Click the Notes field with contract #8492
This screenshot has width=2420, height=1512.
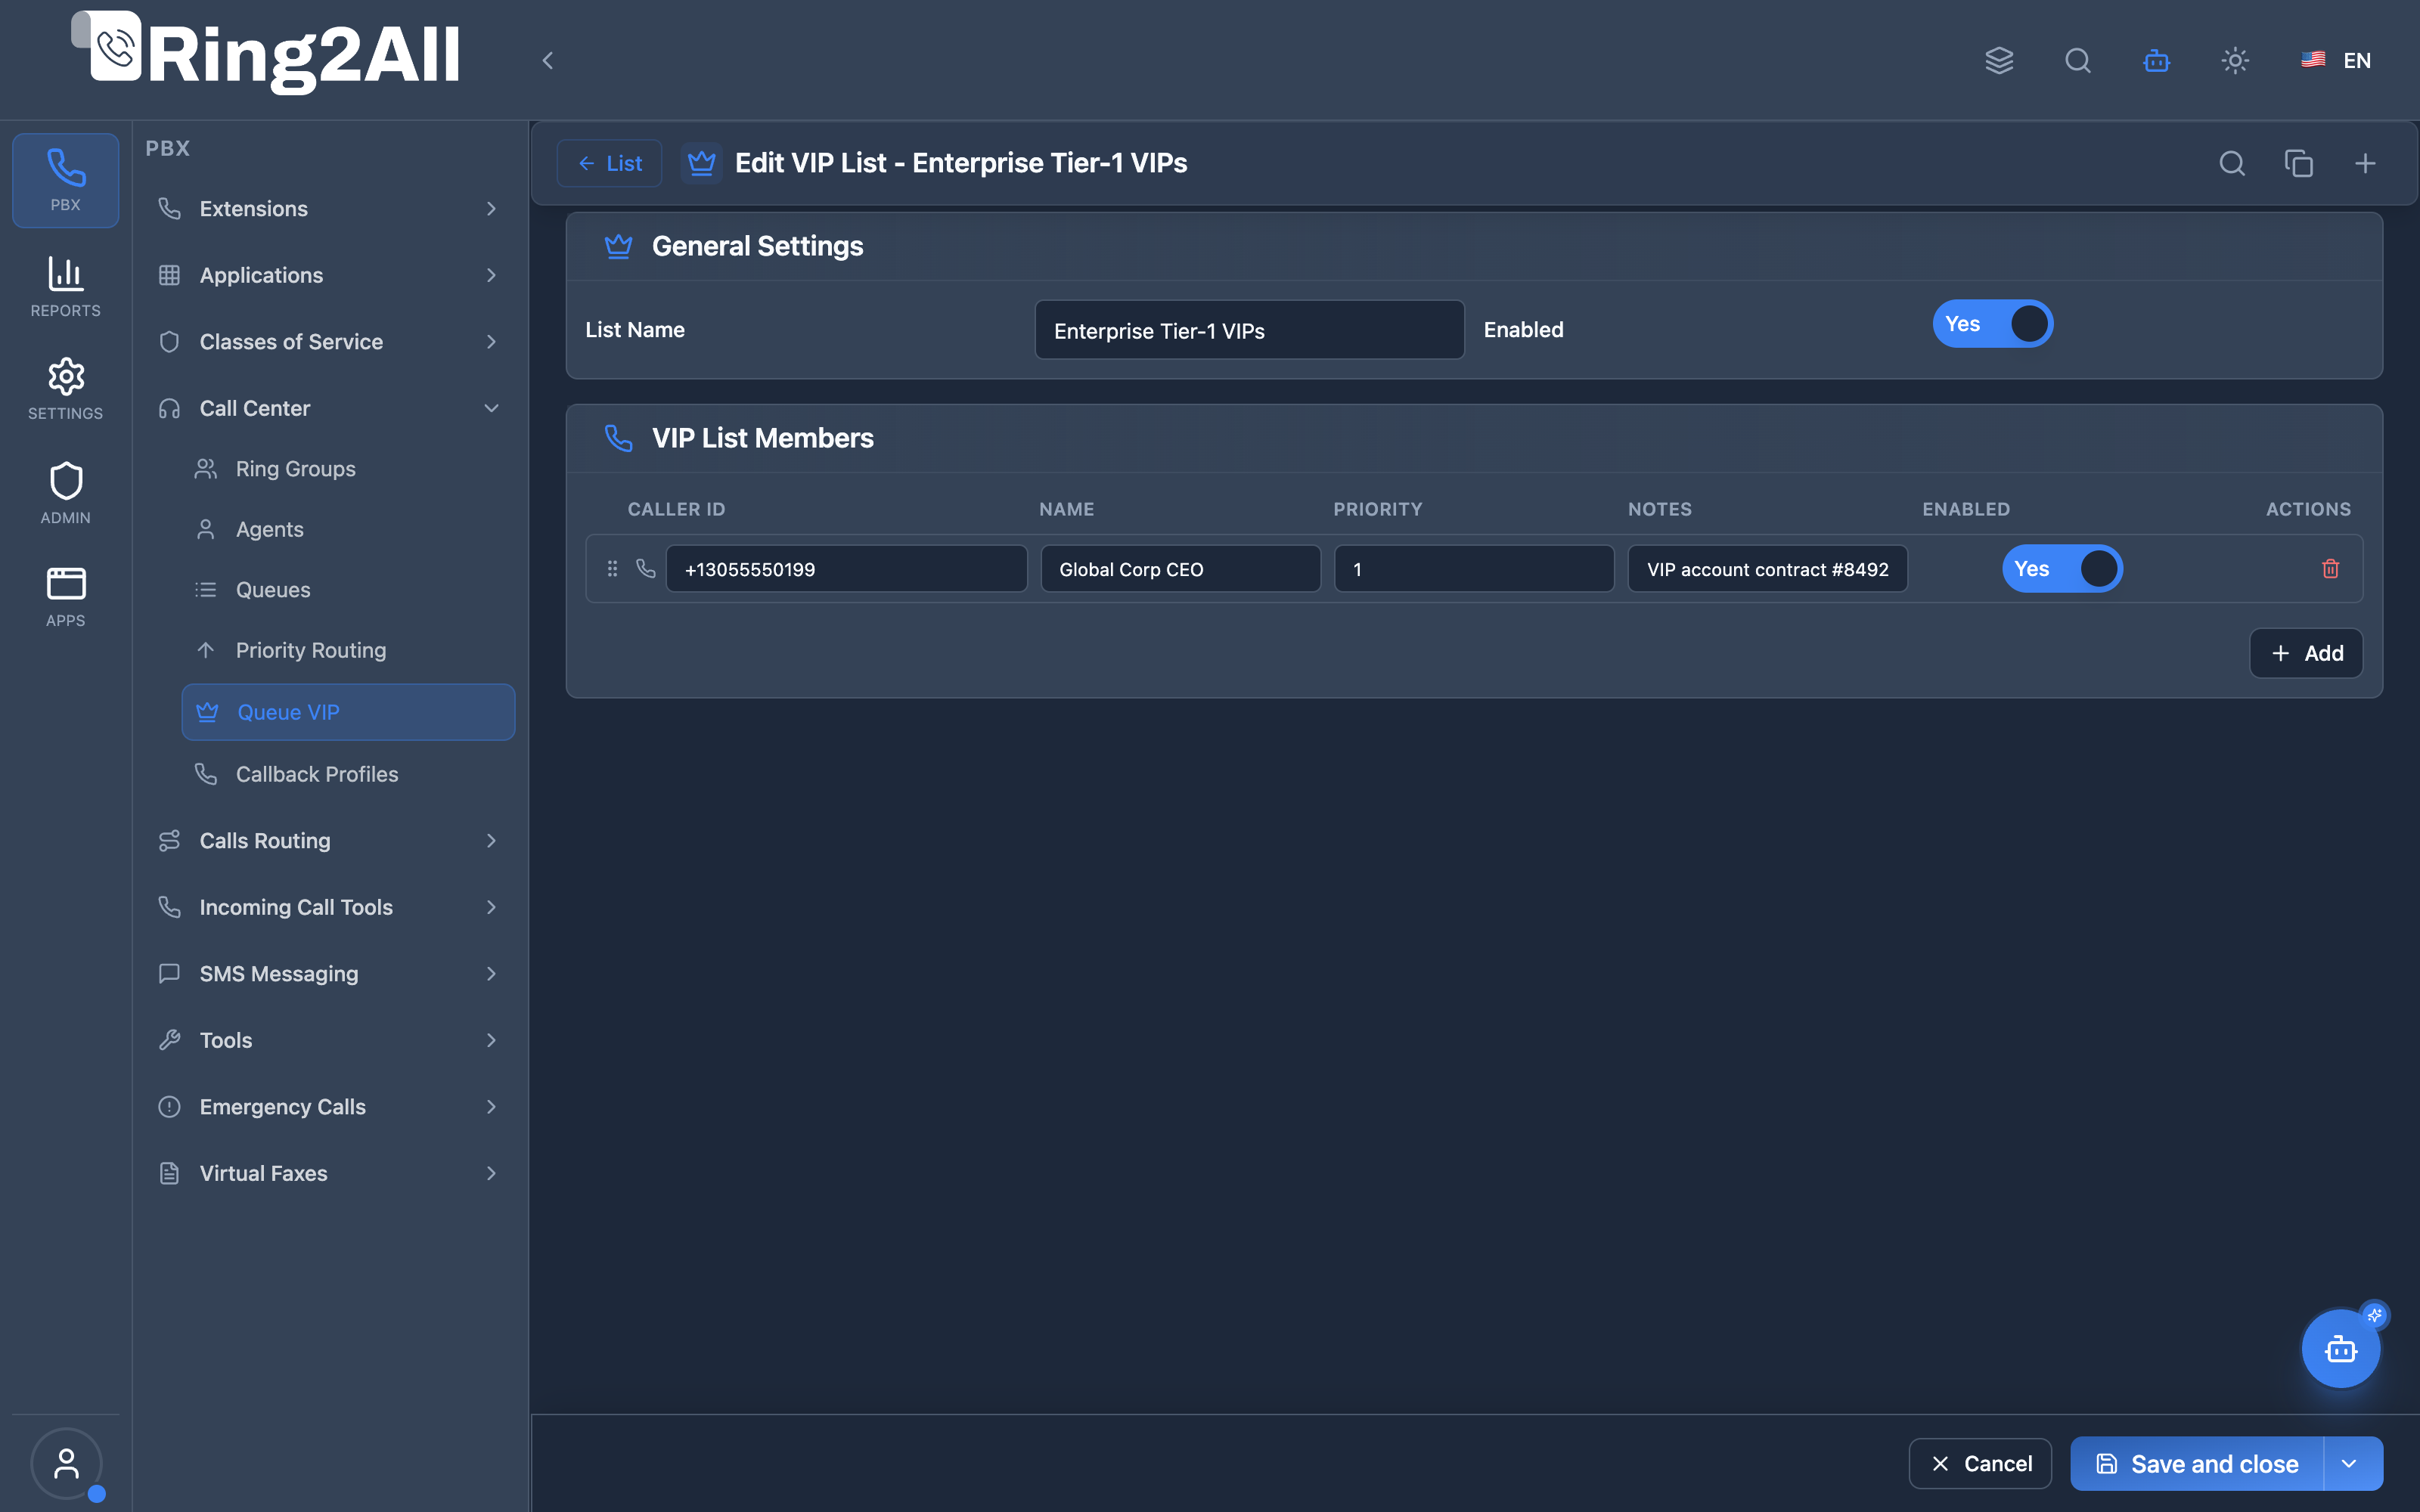pos(1767,569)
